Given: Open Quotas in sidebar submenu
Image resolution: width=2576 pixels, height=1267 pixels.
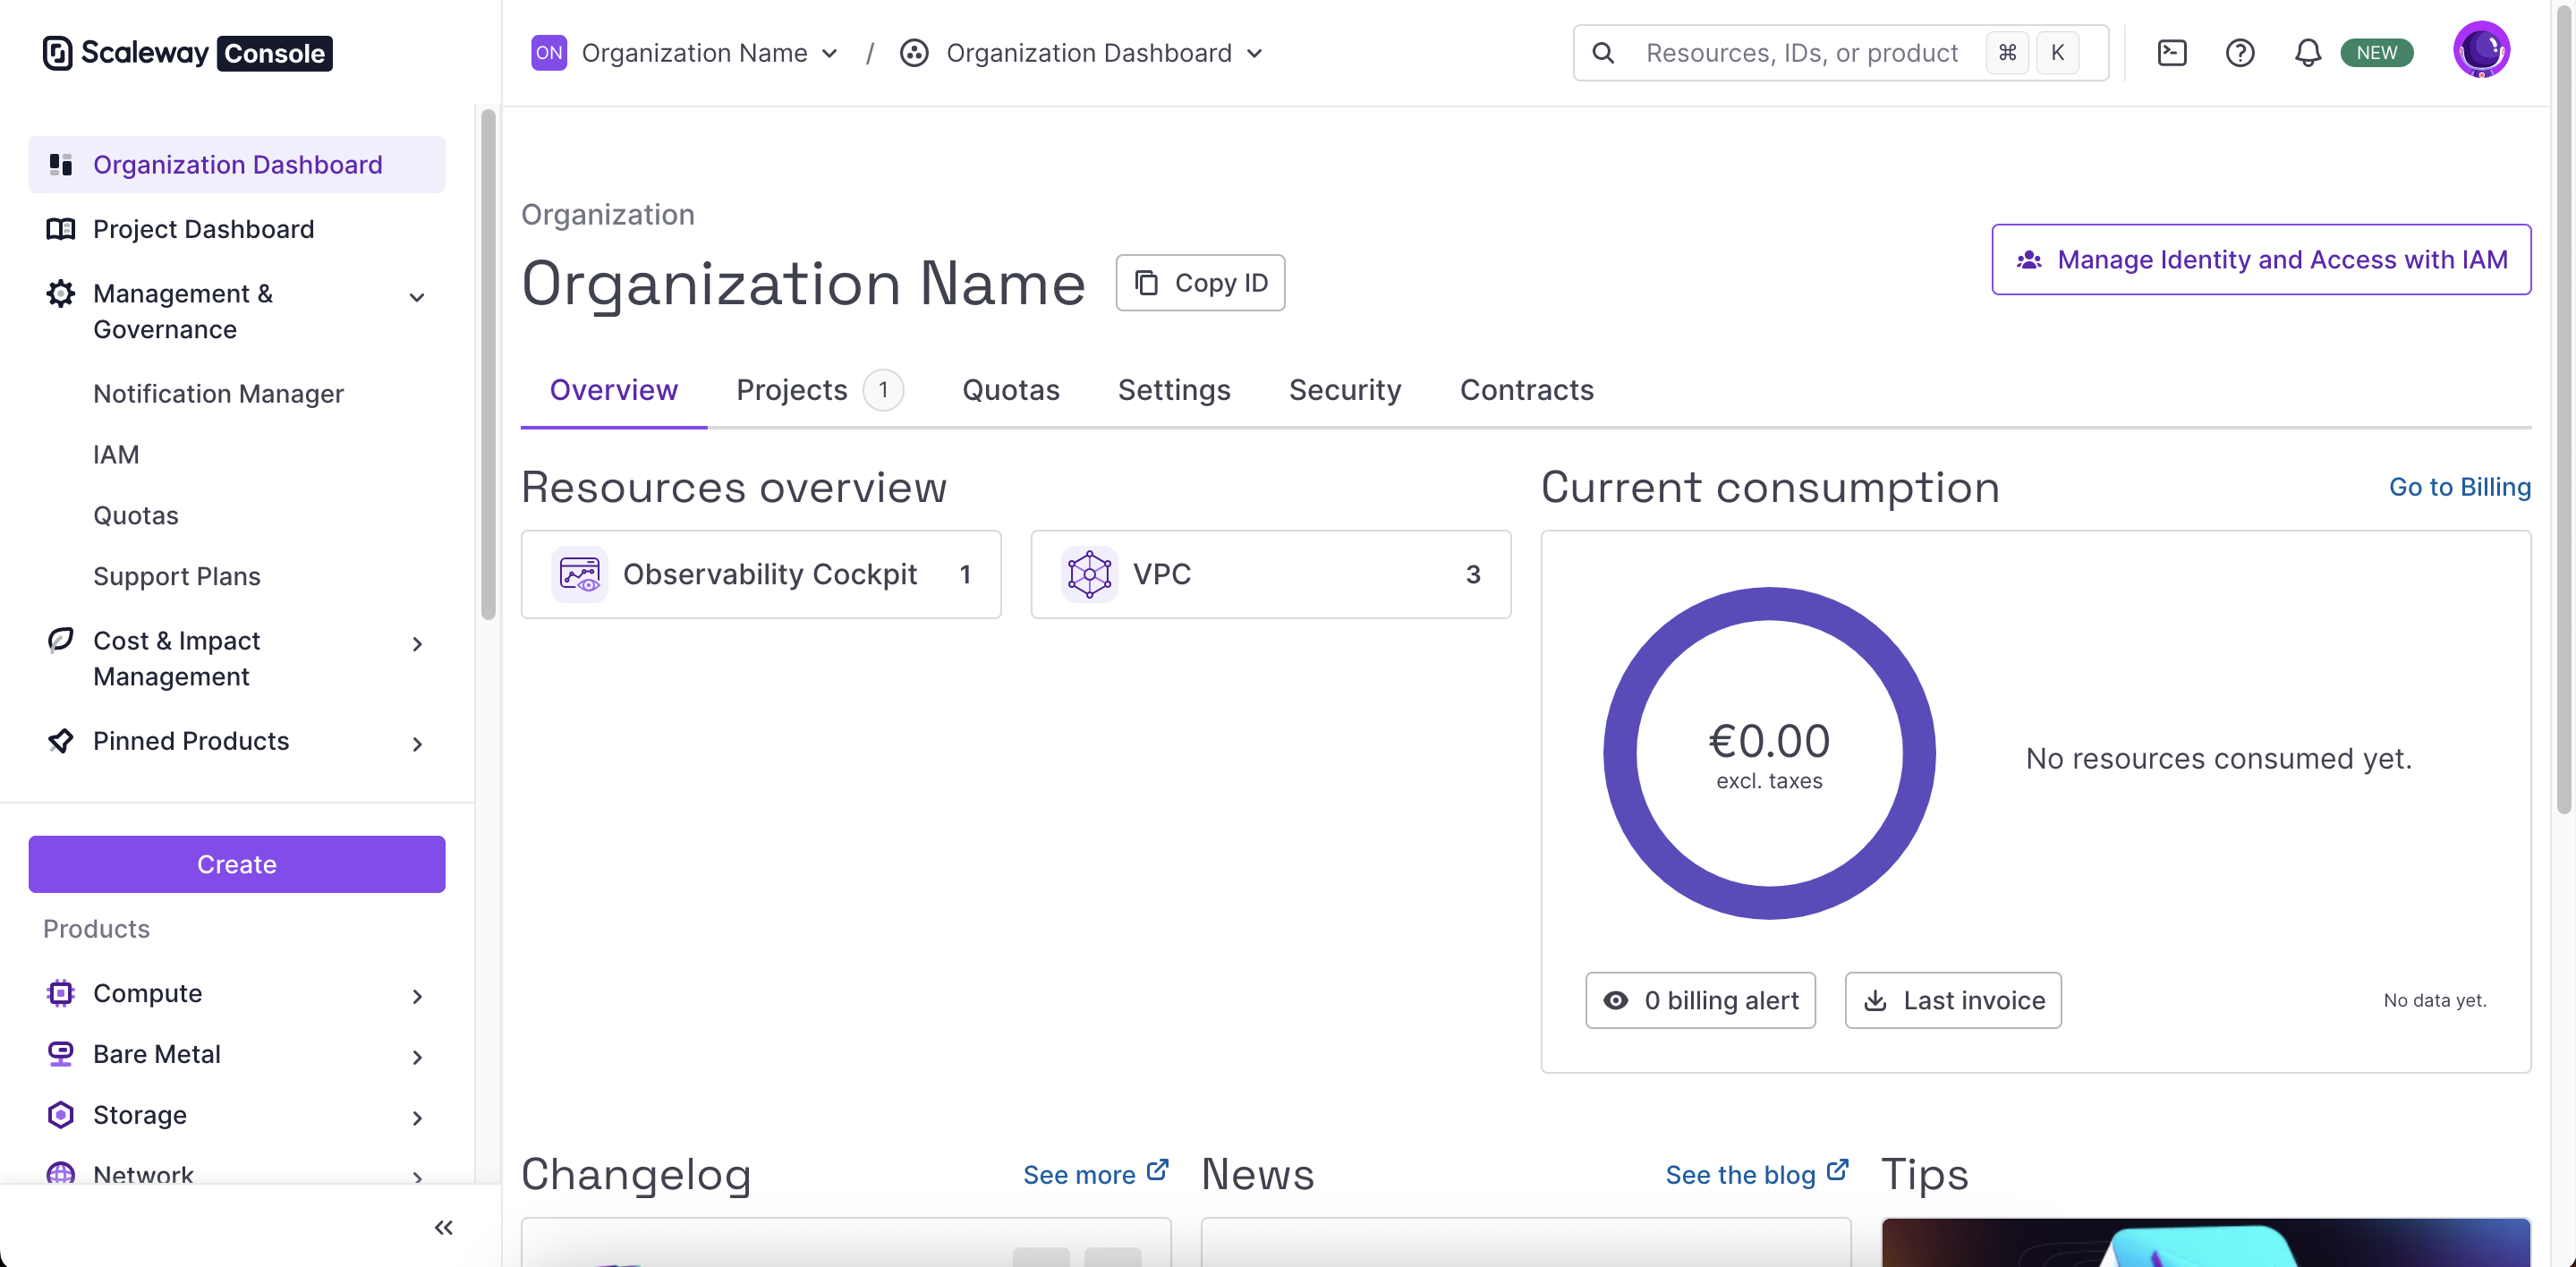Looking at the screenshot, I should (136, 516).
